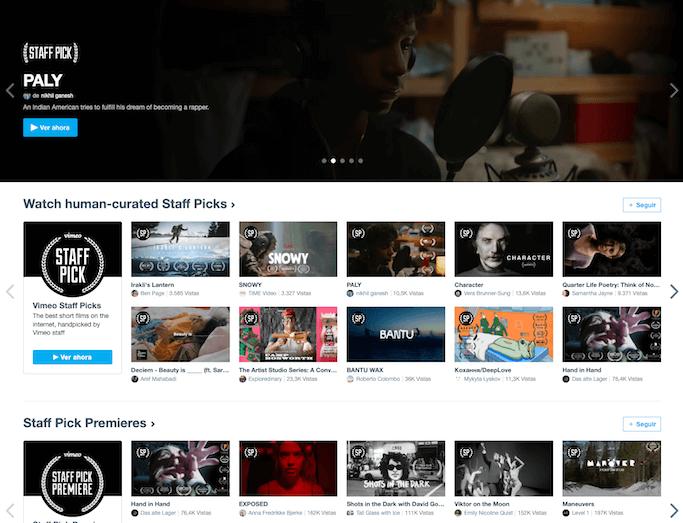Open Viktor on the Moon video thumbnail
This screenshot has width=683, height=523.
coord(504,468)
